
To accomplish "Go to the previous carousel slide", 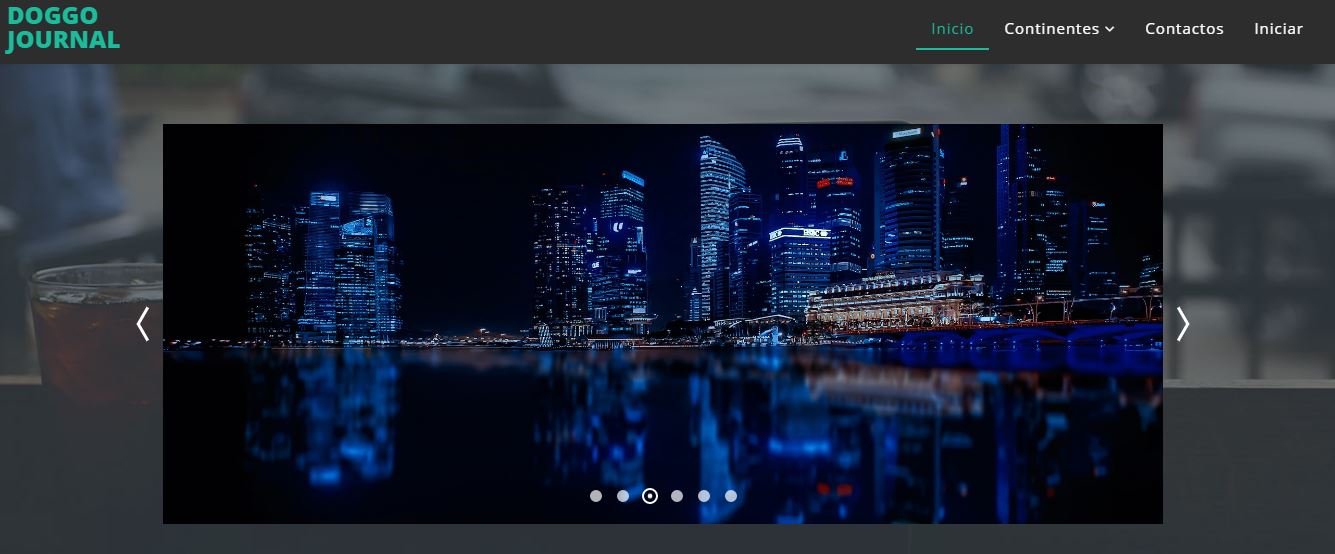I will point(143,324).
